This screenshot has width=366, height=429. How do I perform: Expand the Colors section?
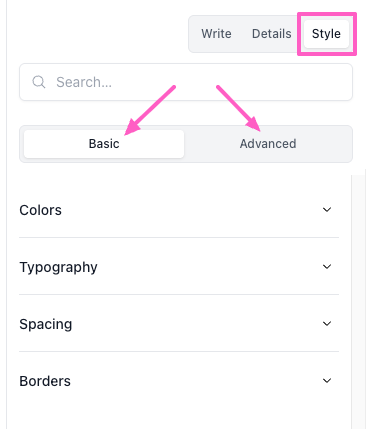click(179, 210)
